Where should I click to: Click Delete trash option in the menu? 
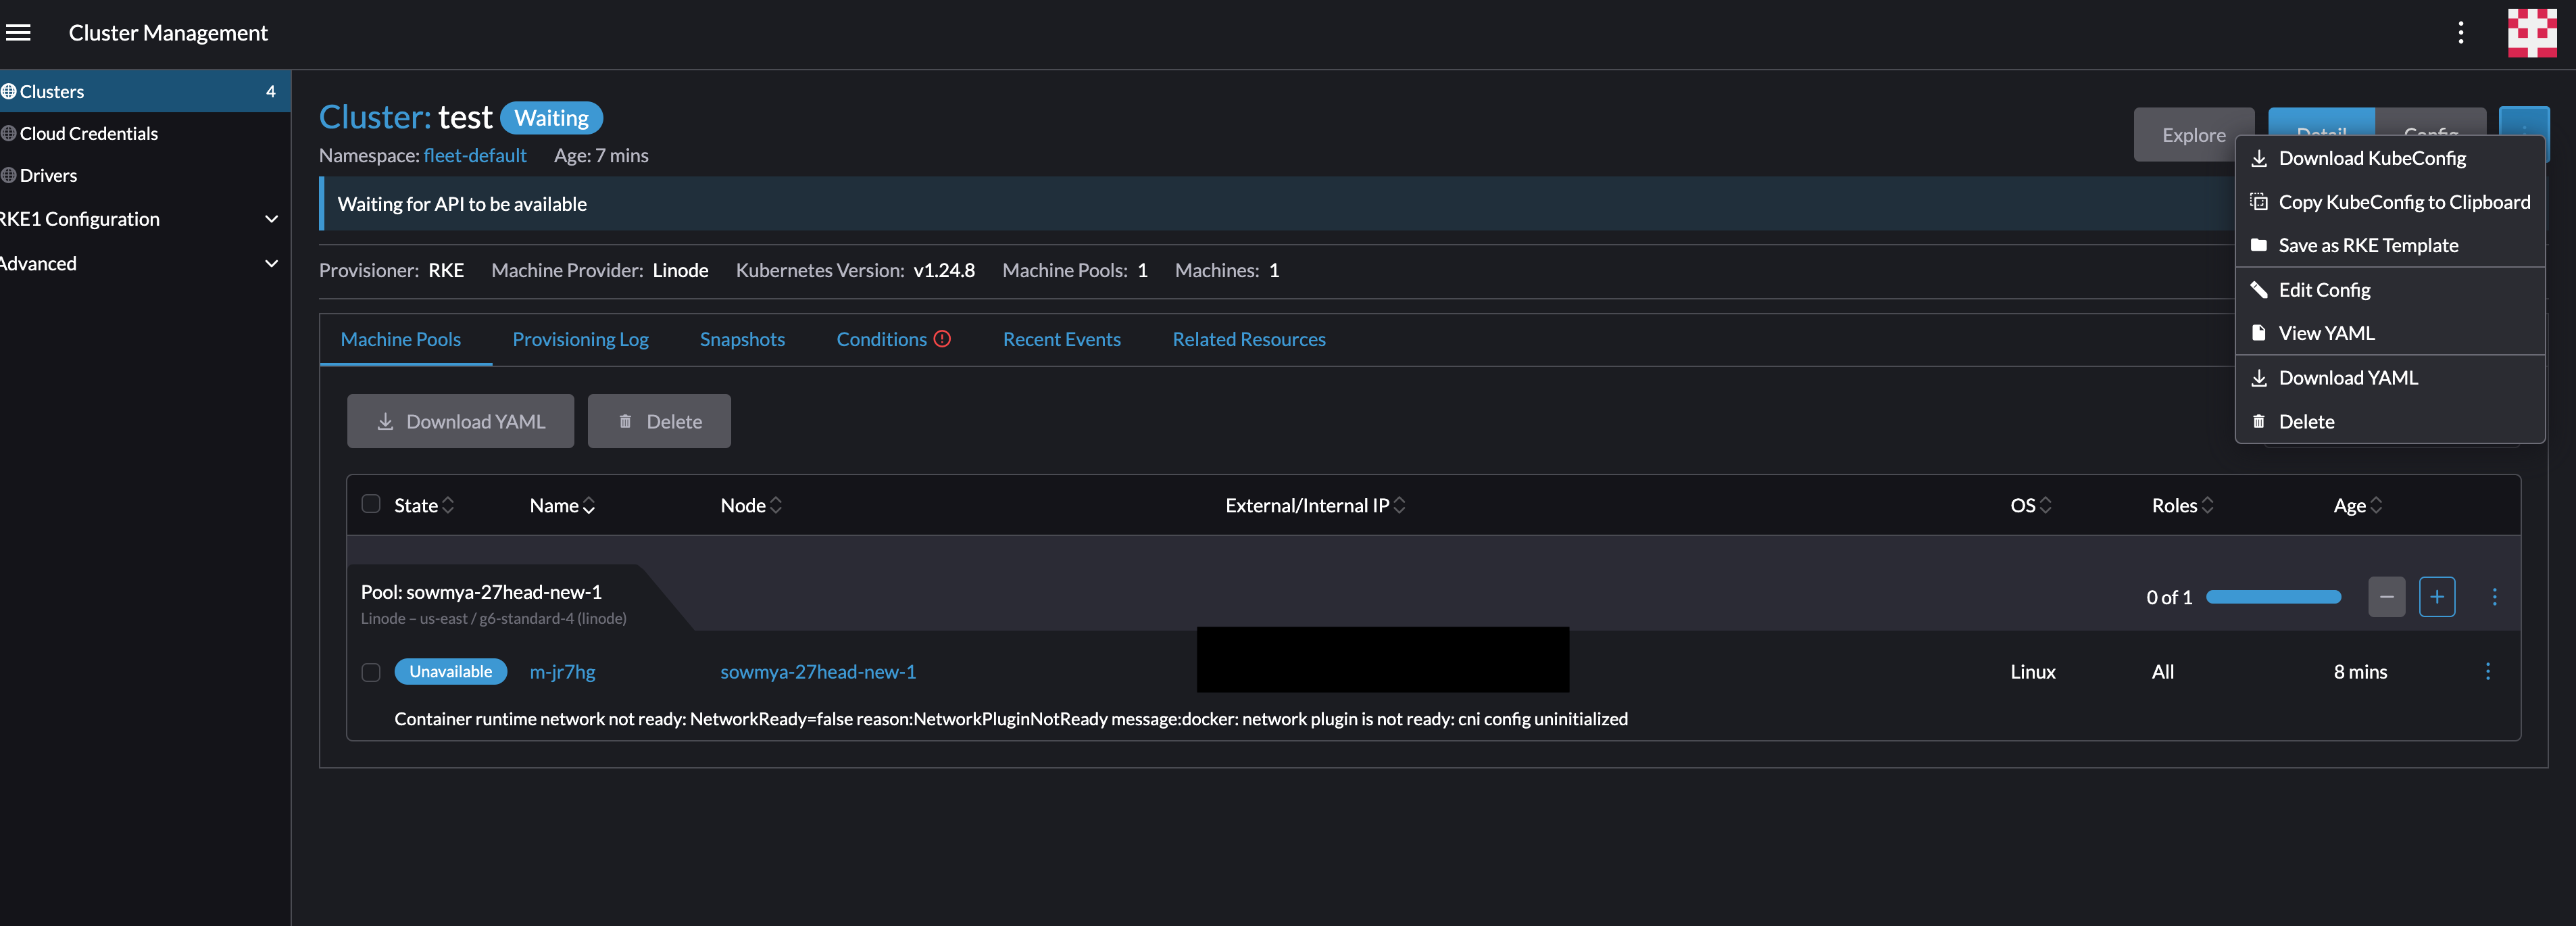(x=2304, y=421)
